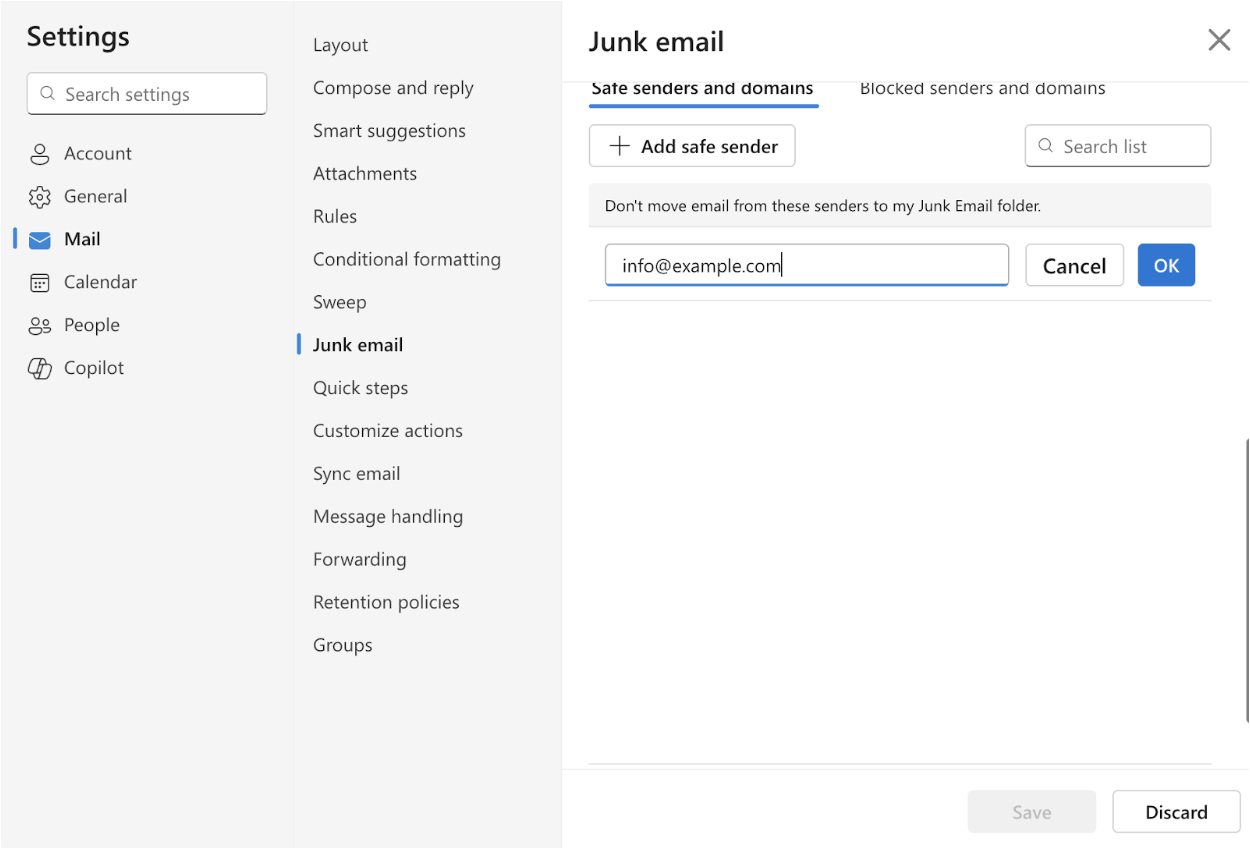
Task: Click the info@example.com email input box
Action: point(806,266)
